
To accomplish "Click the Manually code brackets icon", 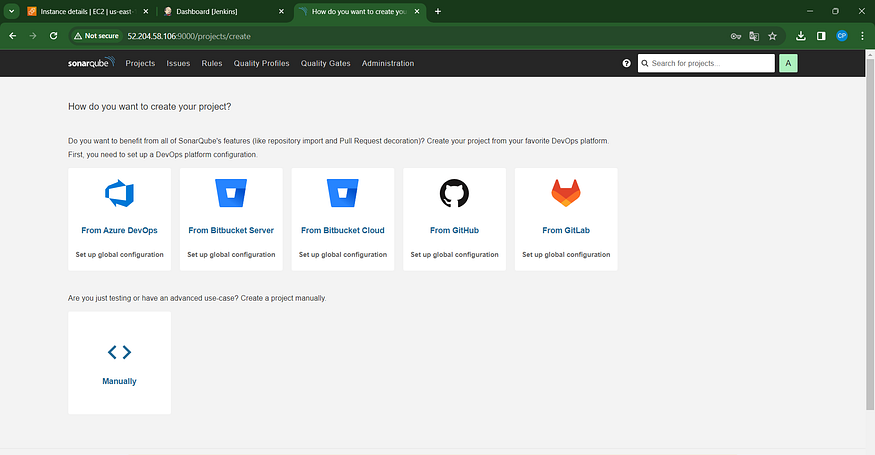I will 119,352.
